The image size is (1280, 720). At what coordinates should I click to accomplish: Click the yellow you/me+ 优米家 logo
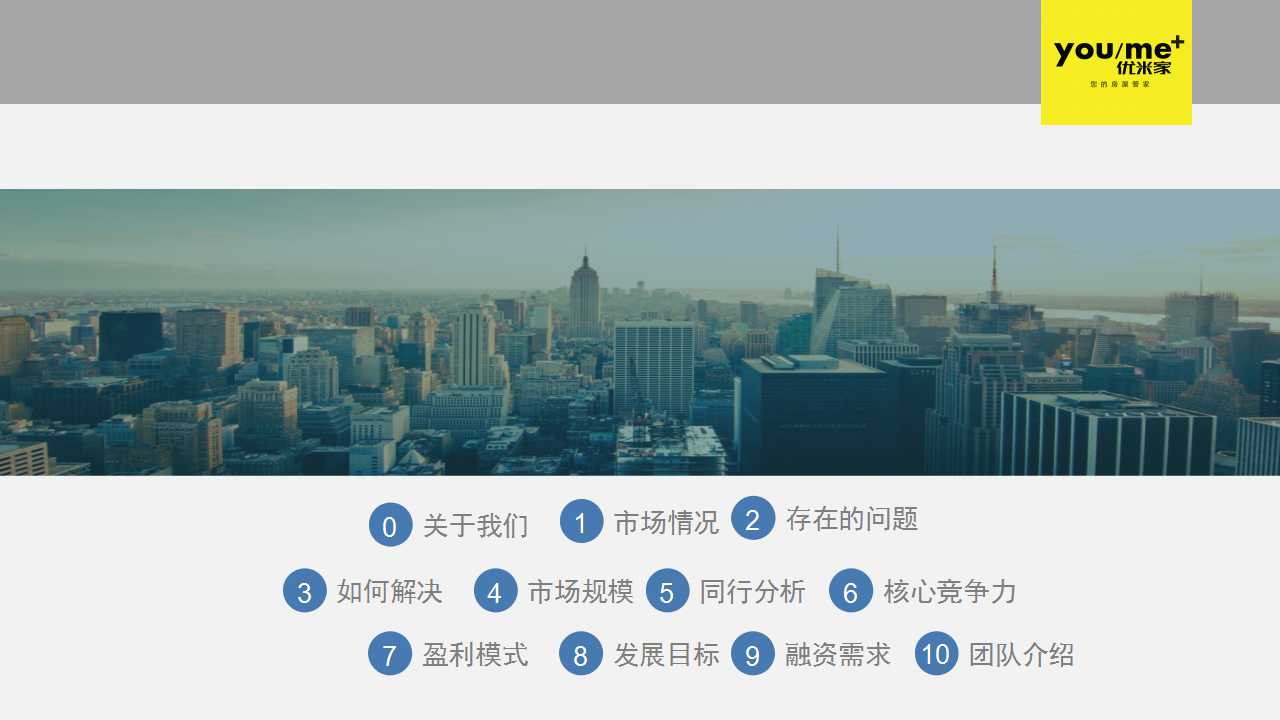[x=1116, y=62]
